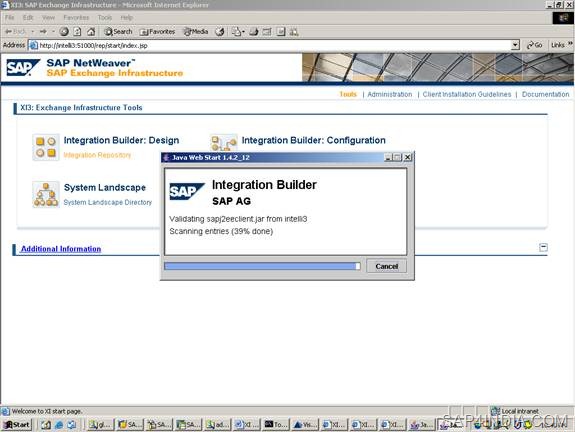Viewport: 575px width, 432px height.
Task: Expand the address bar dropdown
Action: [x=515, y=45]
